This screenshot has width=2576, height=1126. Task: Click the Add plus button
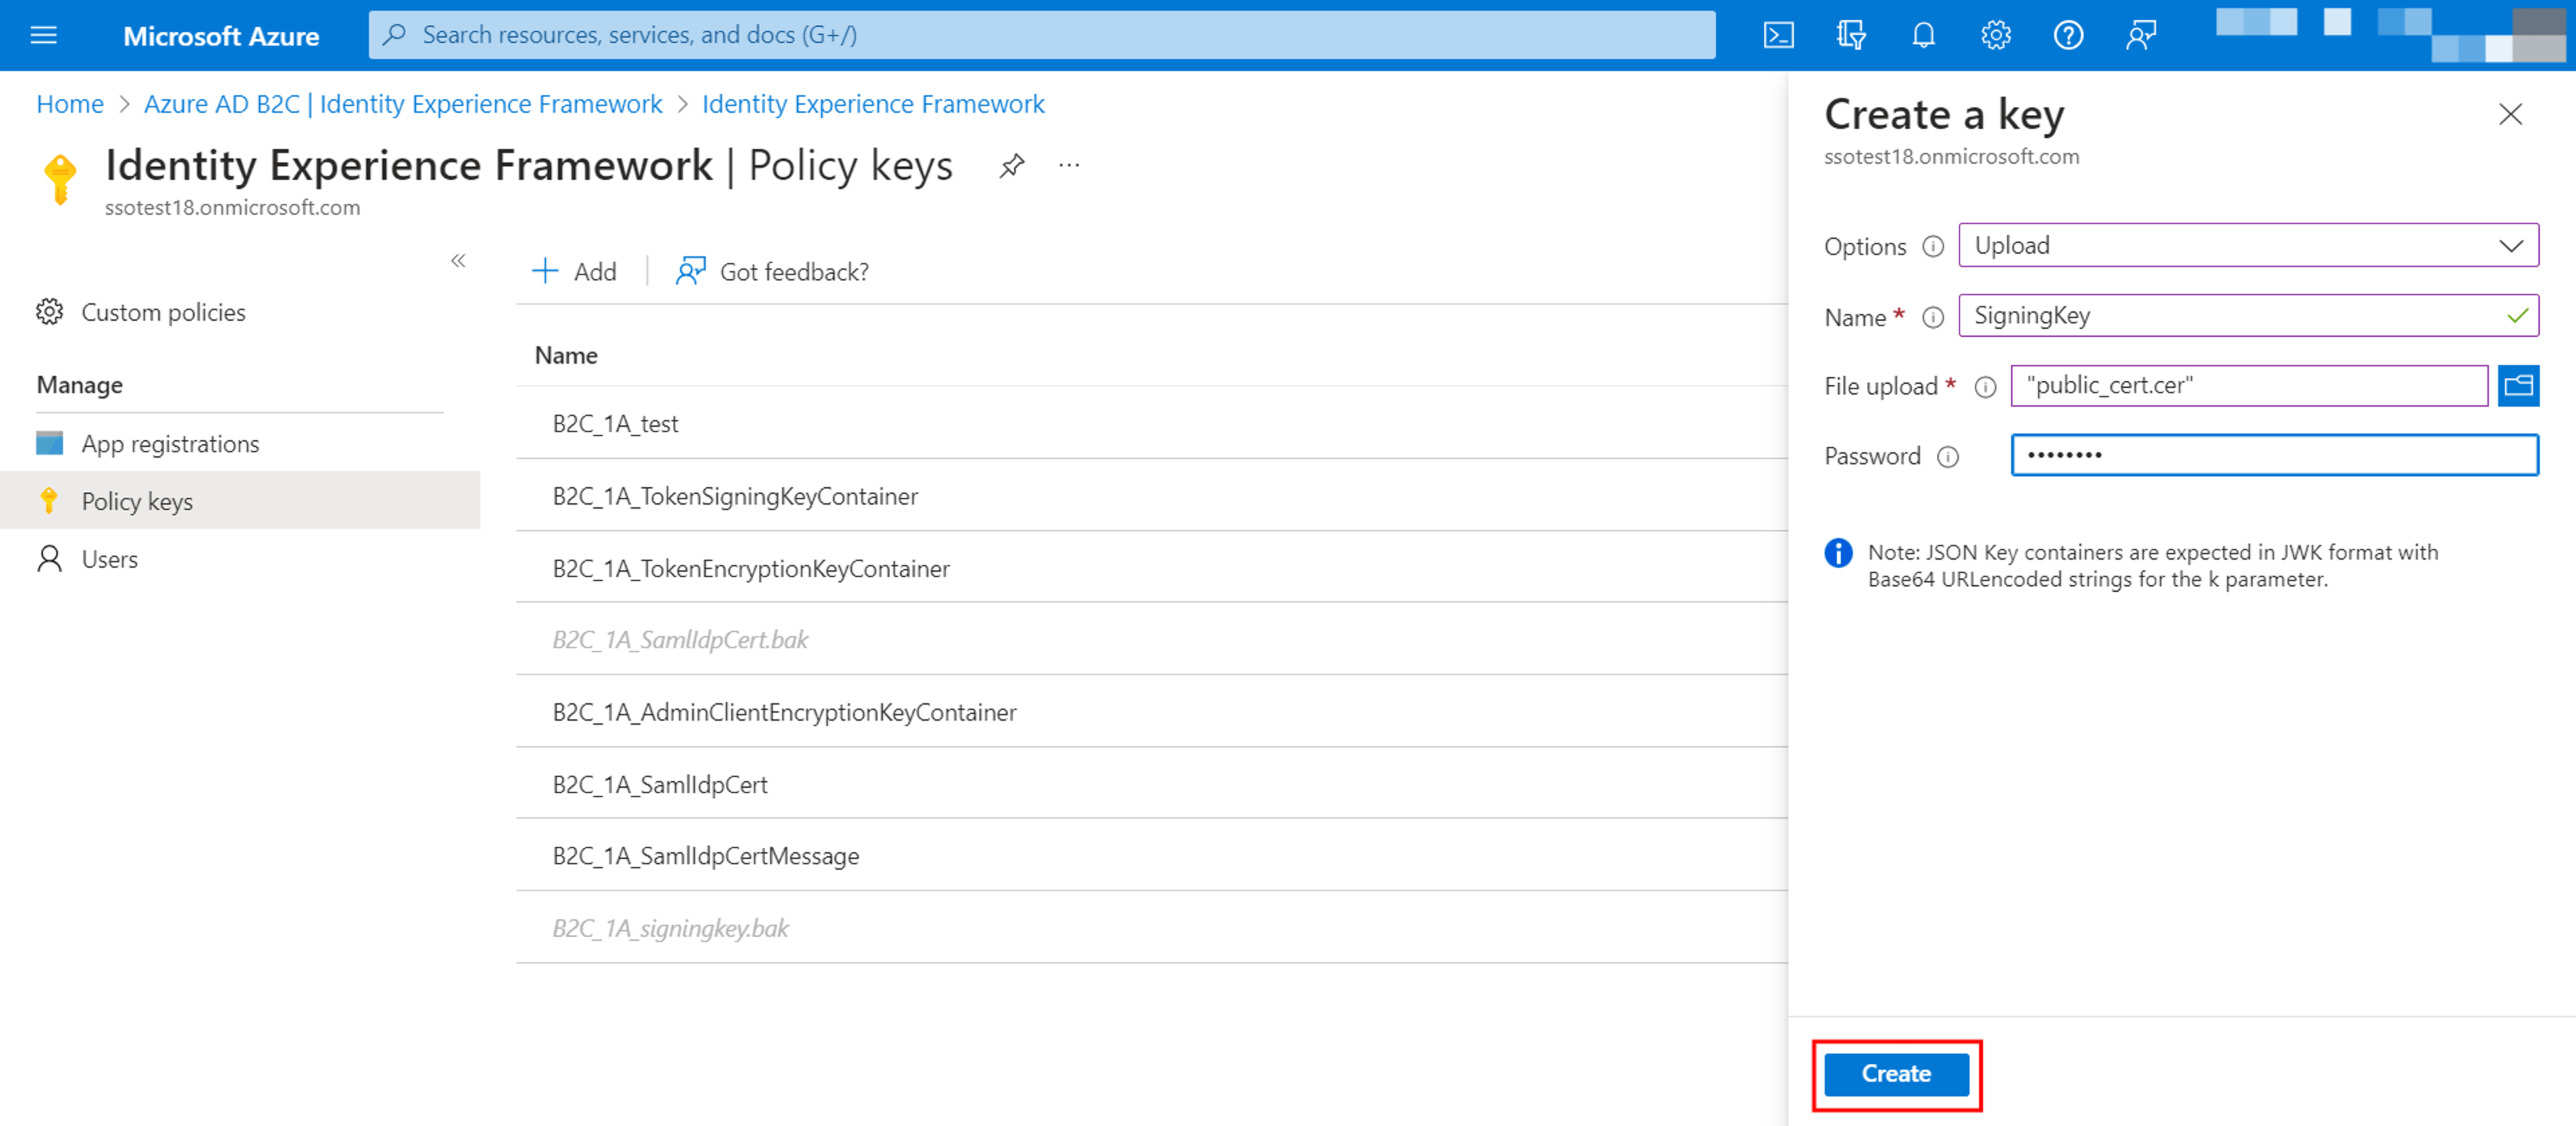[574, 272]
